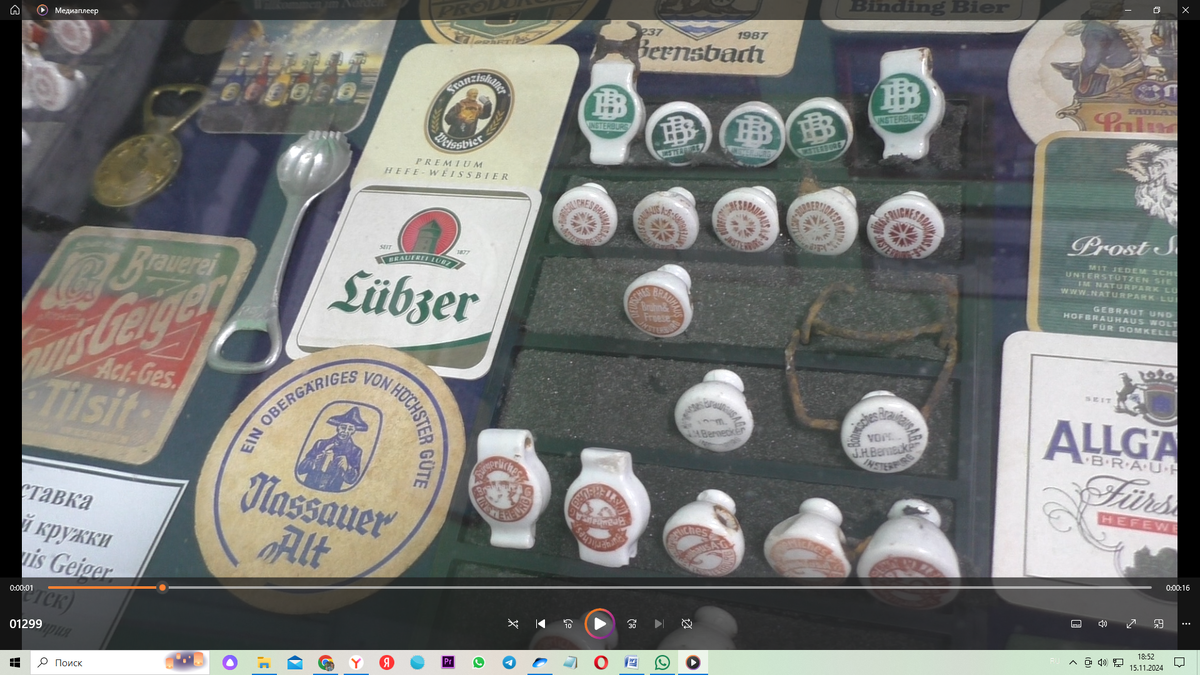Open the clock showing 18:52
The width and height of the screenshot is (1200, 675).
[x=1145, y=662]
